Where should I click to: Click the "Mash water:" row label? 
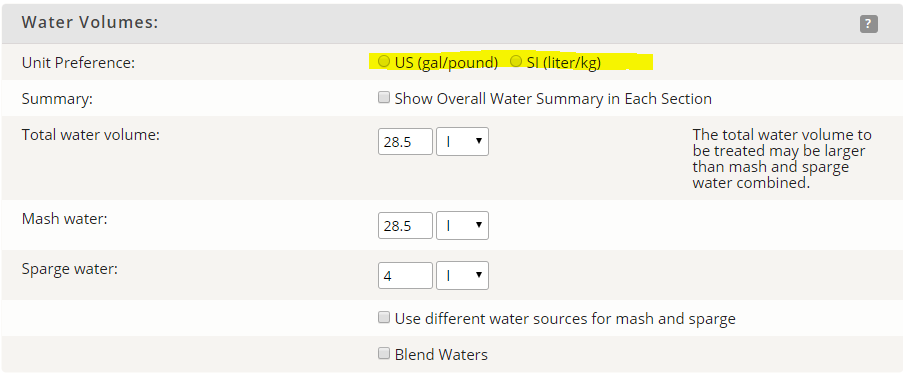click(64, 219)
